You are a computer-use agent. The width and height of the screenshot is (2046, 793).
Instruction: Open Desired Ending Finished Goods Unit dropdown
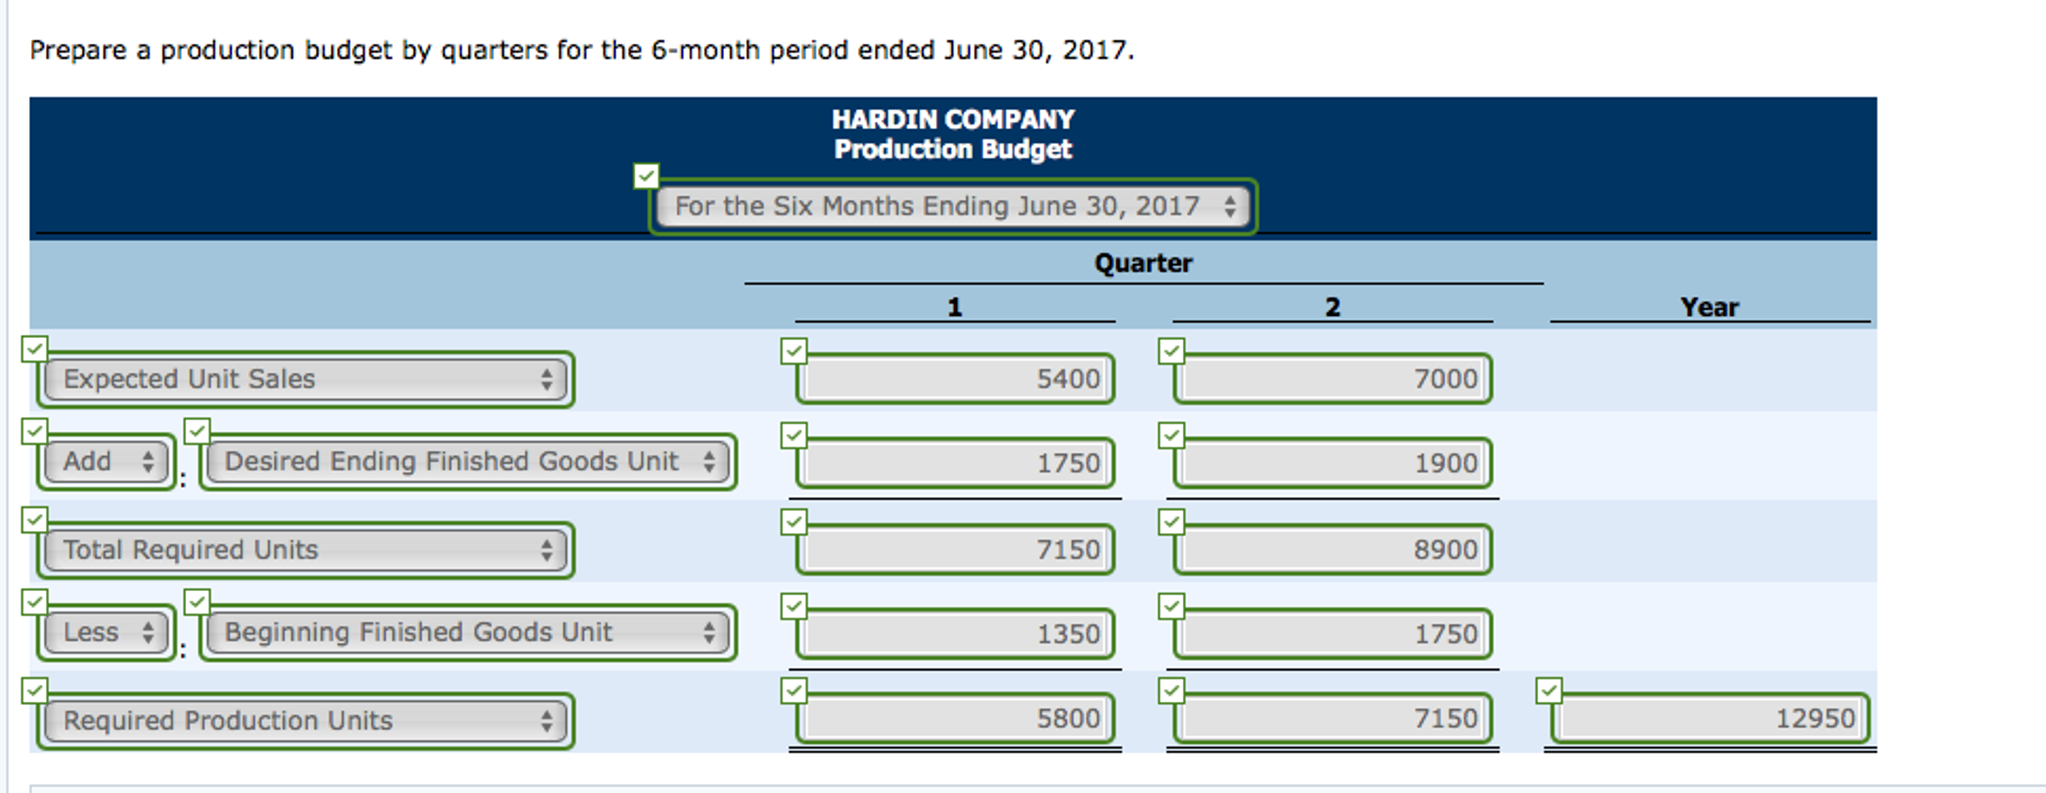pos(468,462)
